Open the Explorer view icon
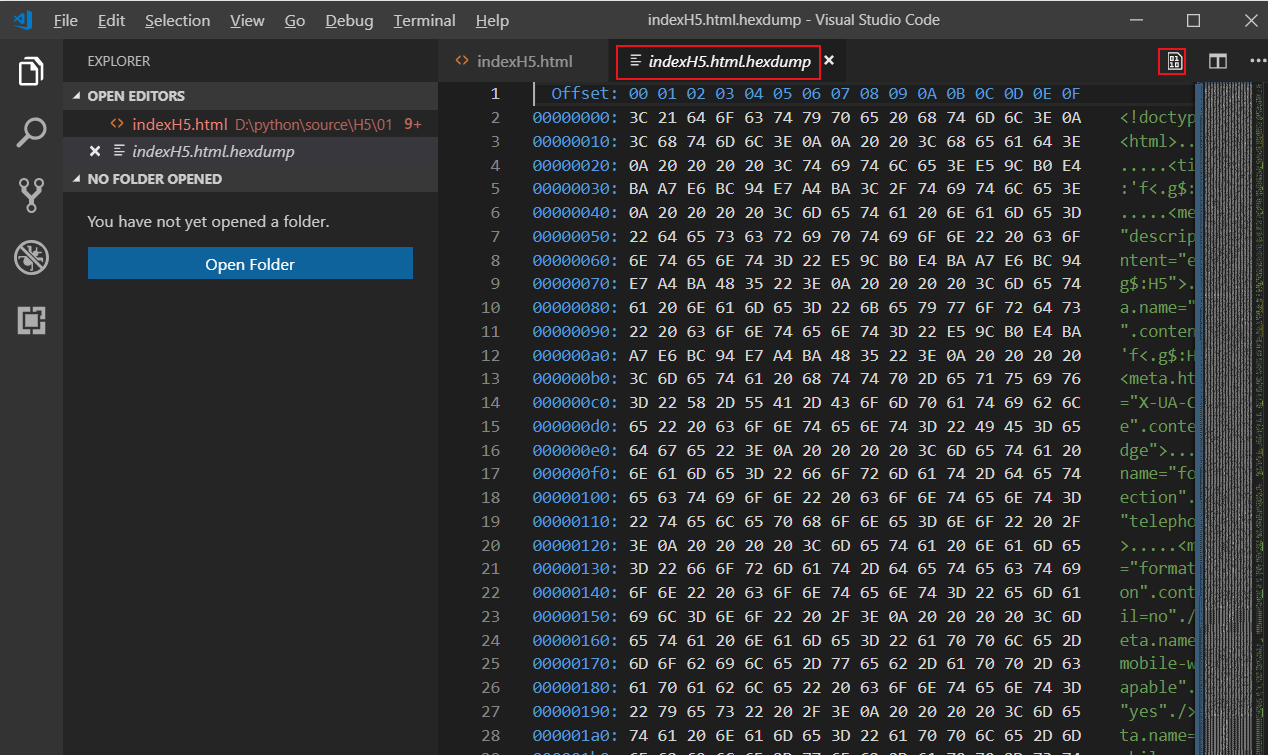 pyautogui.click(x=30, y=71)
